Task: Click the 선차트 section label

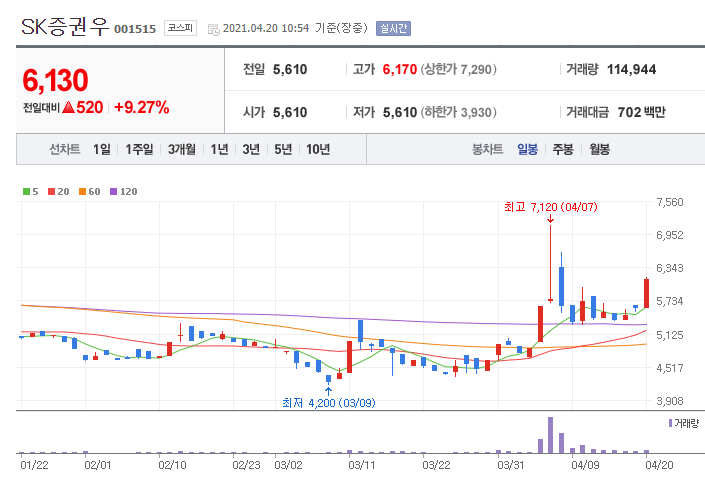Action: [65, 149]
